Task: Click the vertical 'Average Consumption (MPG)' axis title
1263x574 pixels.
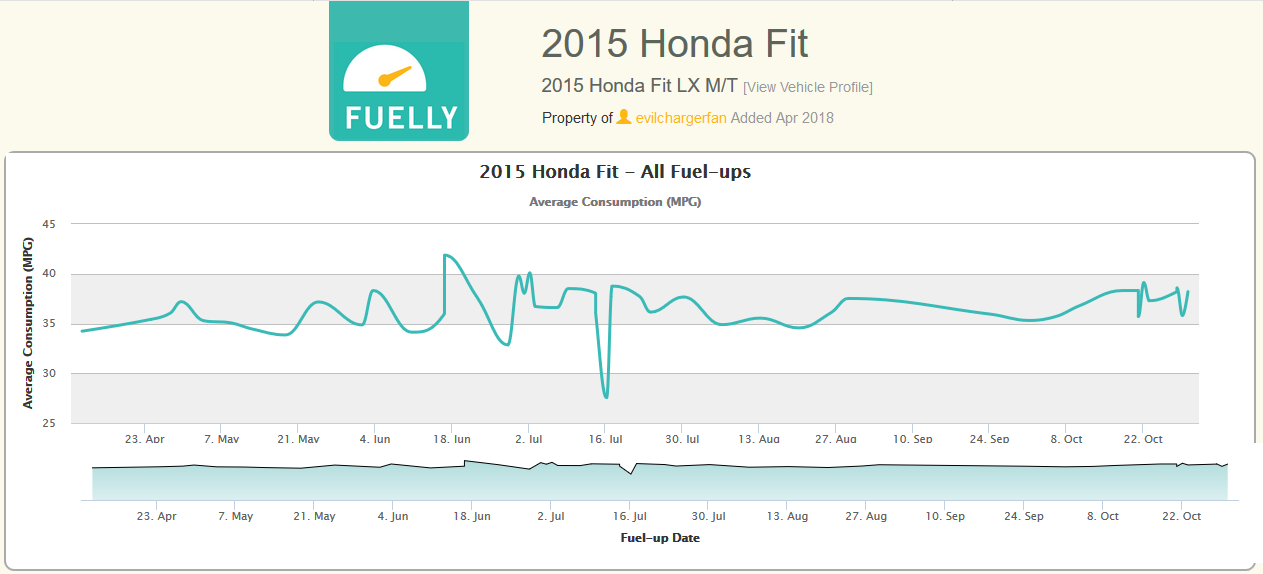Action: [x=28, y=323]
